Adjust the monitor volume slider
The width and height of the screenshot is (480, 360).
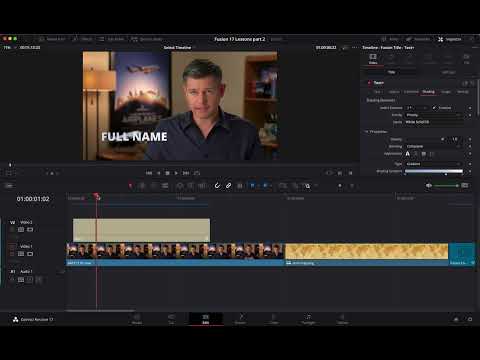pos(446,185)
